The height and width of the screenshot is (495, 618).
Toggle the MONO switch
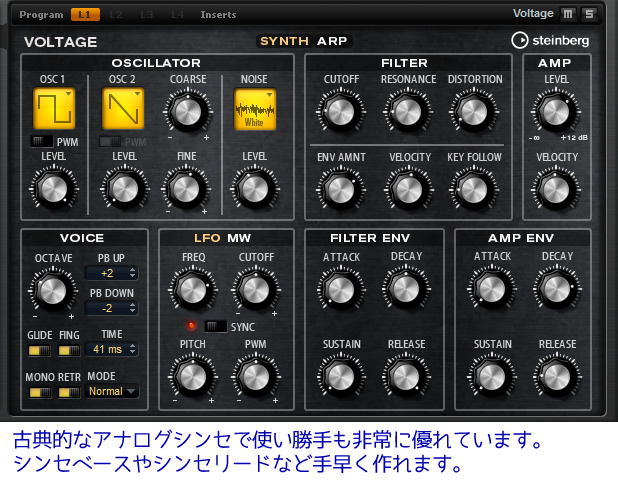[x=40, y=392]
